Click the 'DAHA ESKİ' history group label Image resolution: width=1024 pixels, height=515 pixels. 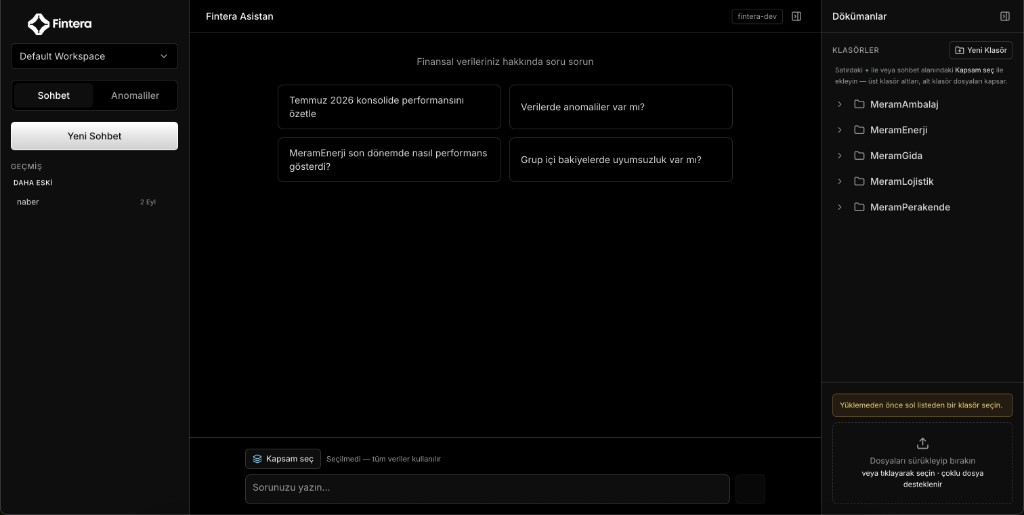(x=33, y=183)
